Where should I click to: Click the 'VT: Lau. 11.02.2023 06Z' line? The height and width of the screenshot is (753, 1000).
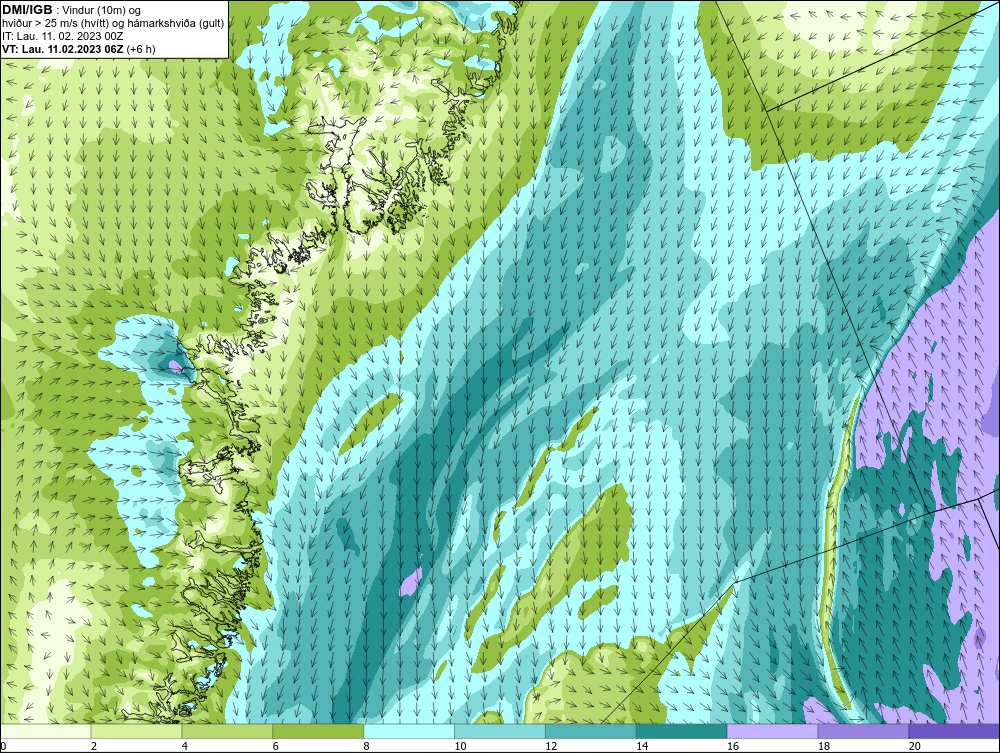[62, 49]
